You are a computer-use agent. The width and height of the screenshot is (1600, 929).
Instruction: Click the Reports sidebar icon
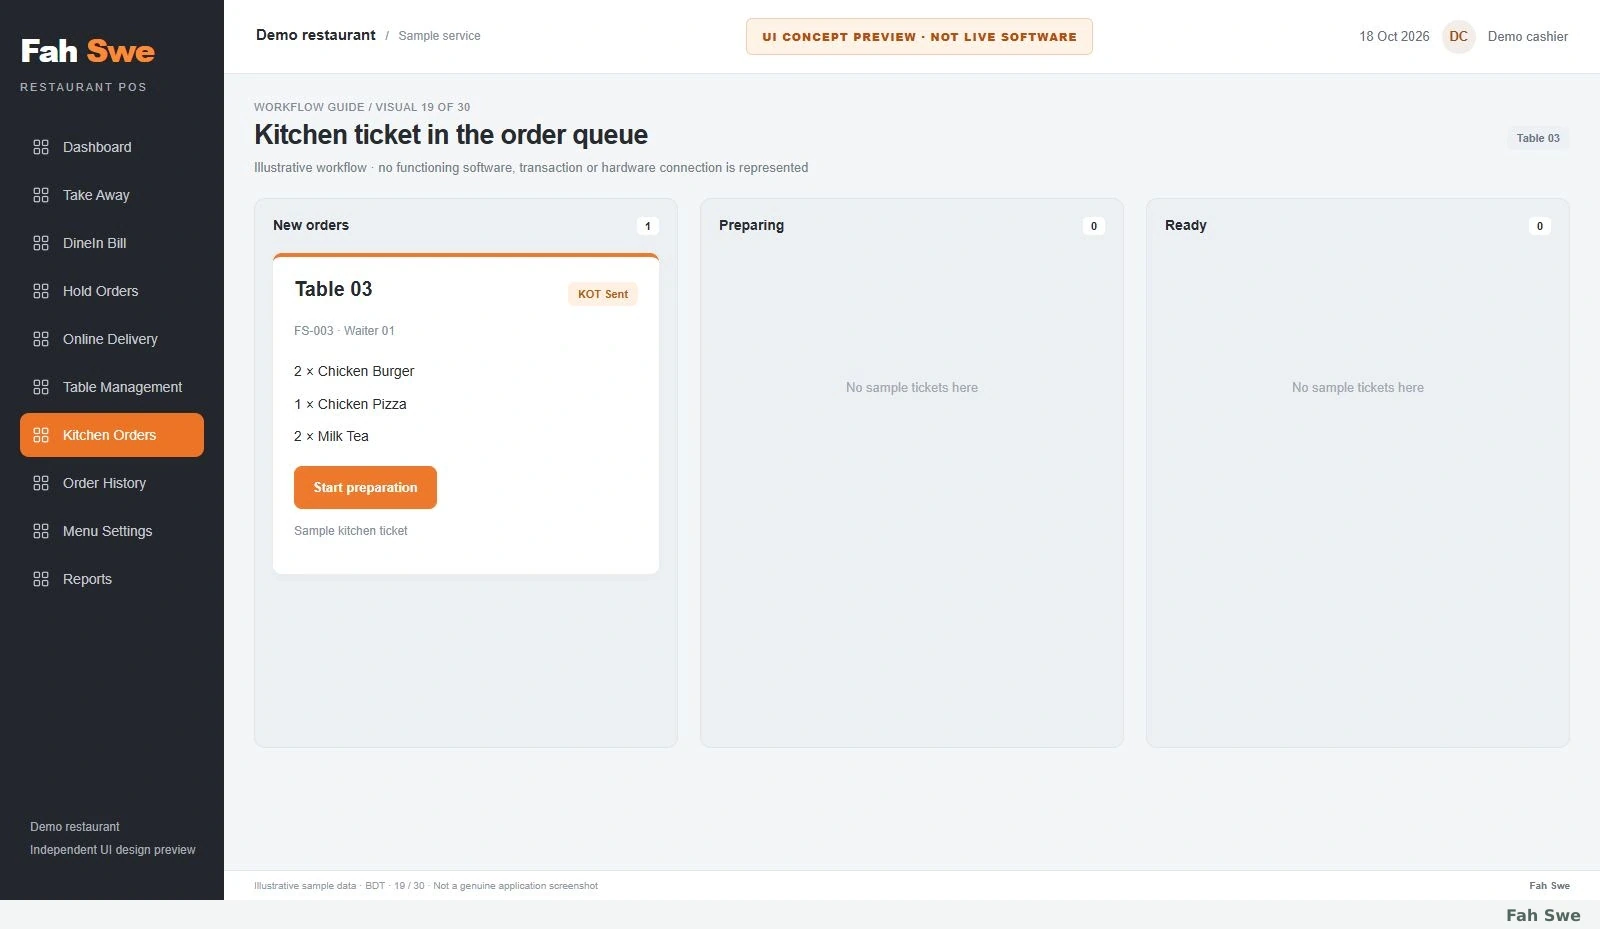click(41, 579)
